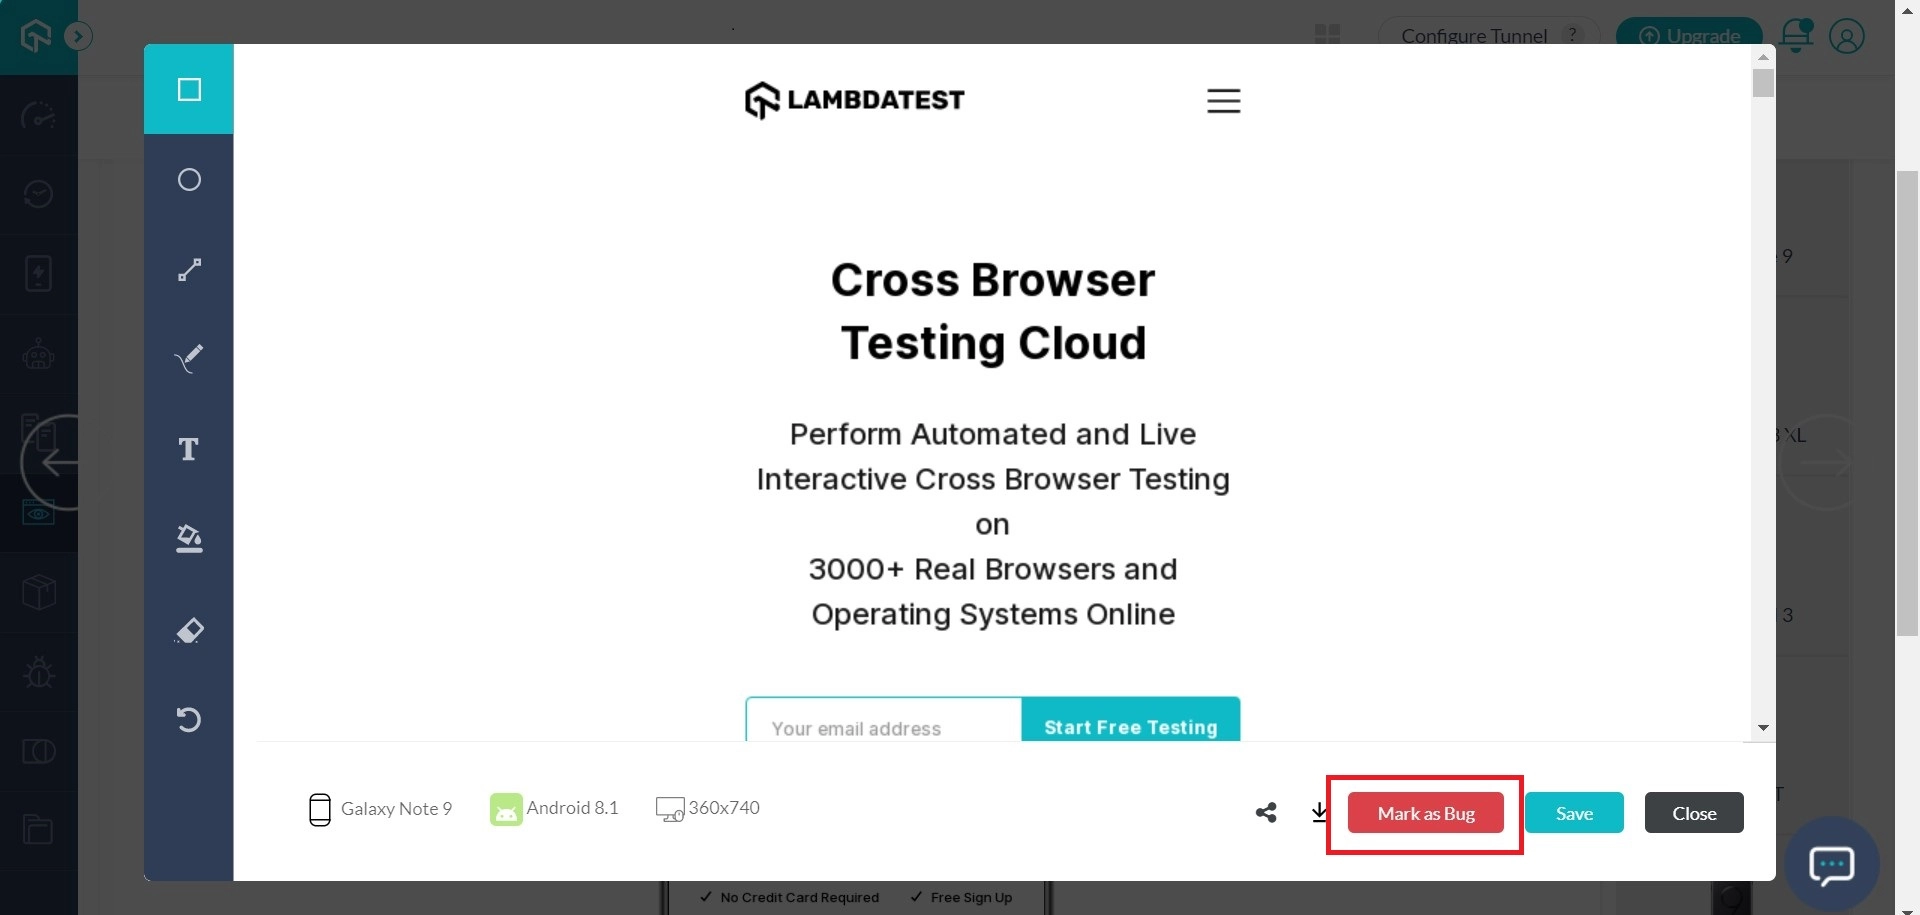1920x915 pixels.
Task: Click the Mark as Bug button
Action: click(x=1425, y=812)
